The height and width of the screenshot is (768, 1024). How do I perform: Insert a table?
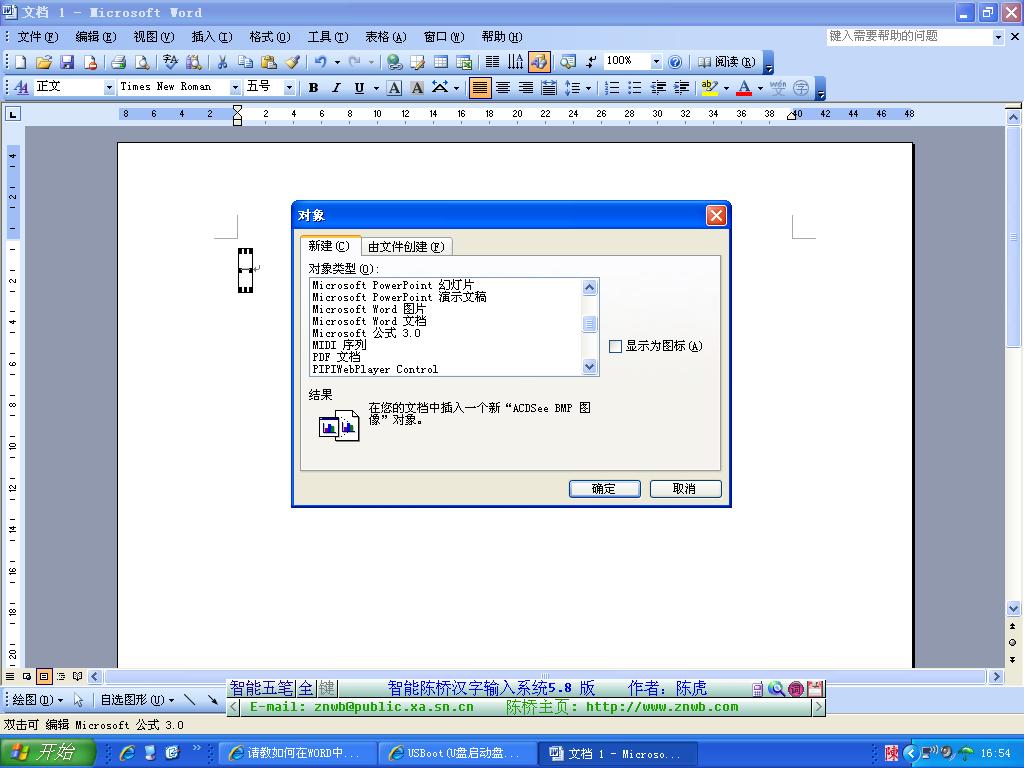click(x=441, y=62)
